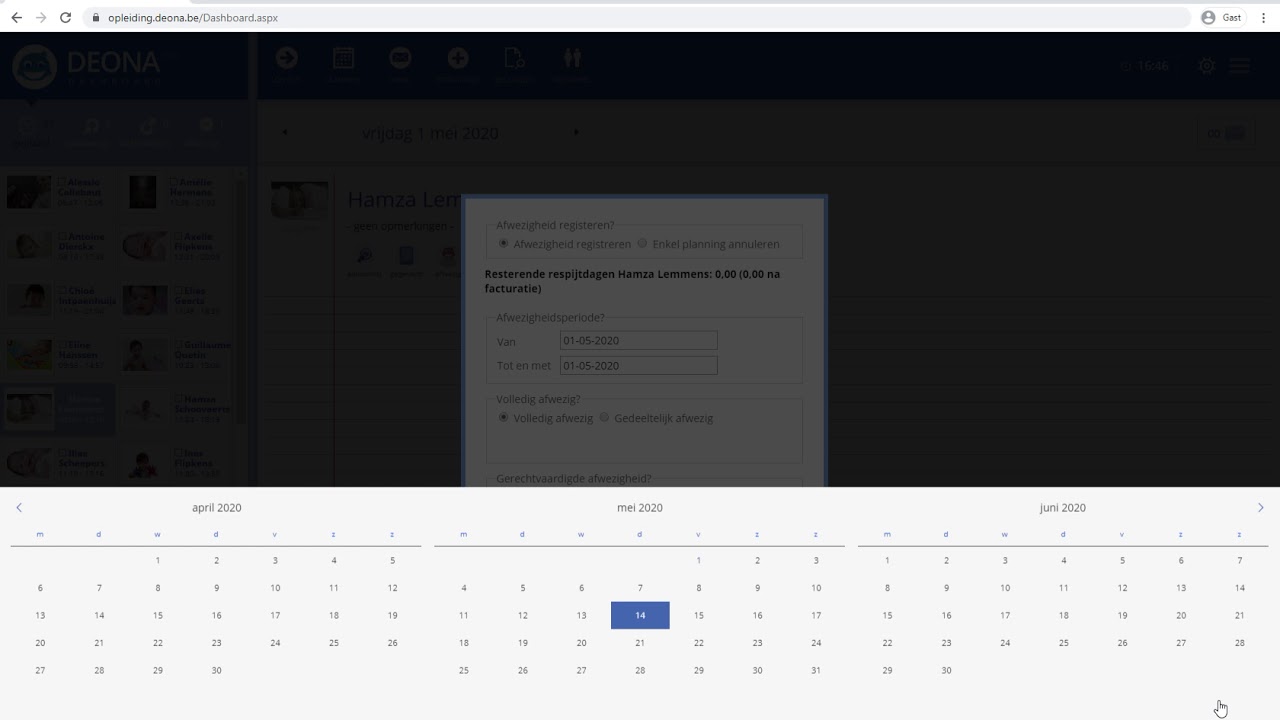Pick 15 in mei 2020
The image size is (1280, 720).
pyautogui.click(x=698, y=615)
